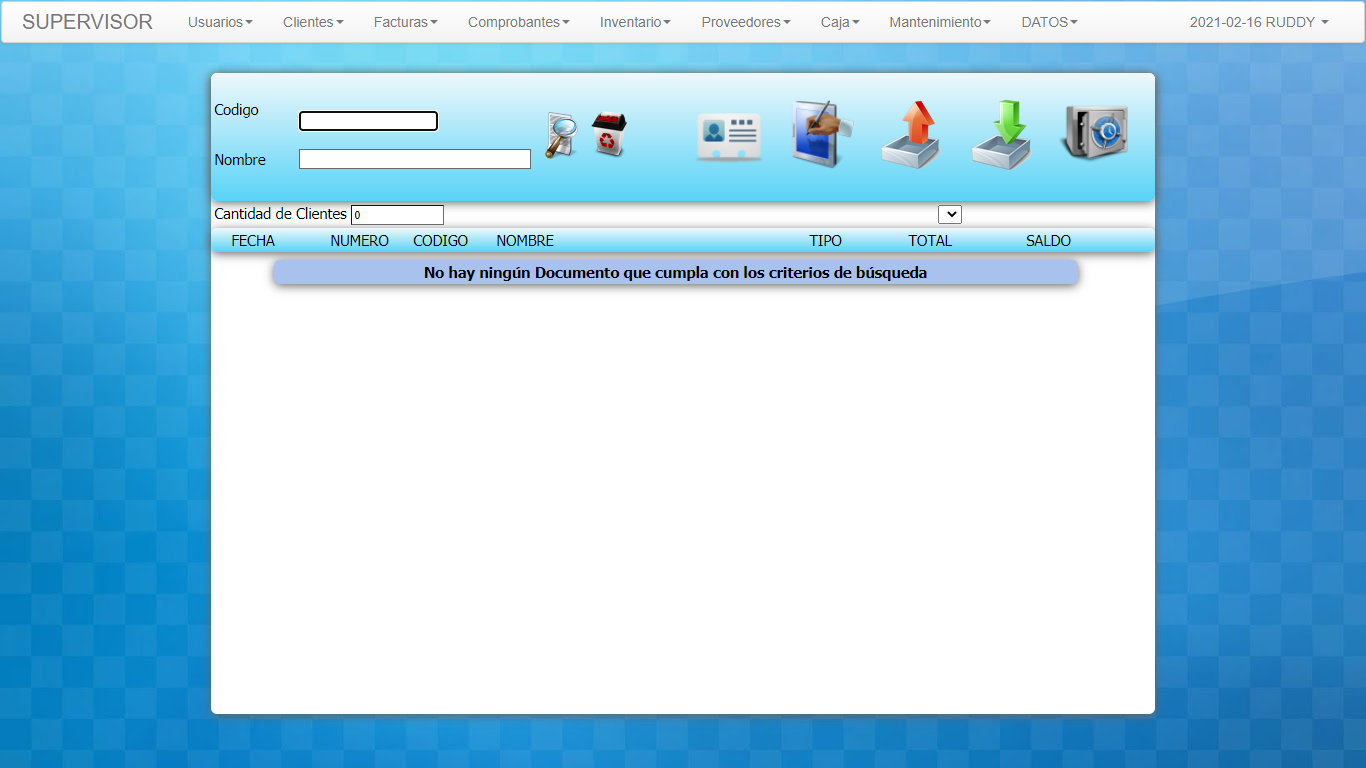Screen dimensions: 1366x768
Task: Click the magnifying glass search icon
Action: 561,136
